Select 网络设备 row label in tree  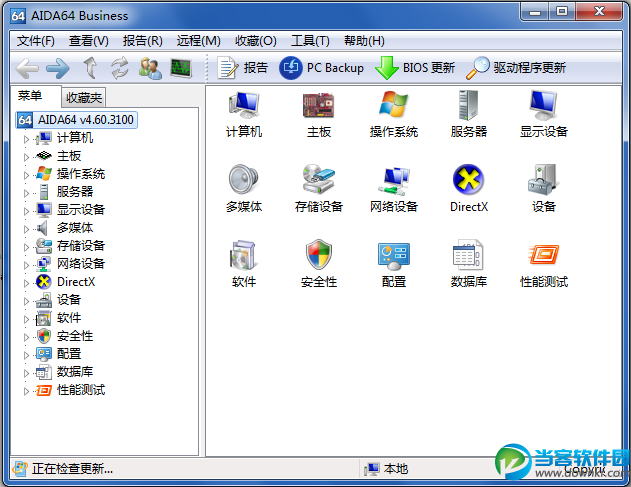[x=81, y=264]
